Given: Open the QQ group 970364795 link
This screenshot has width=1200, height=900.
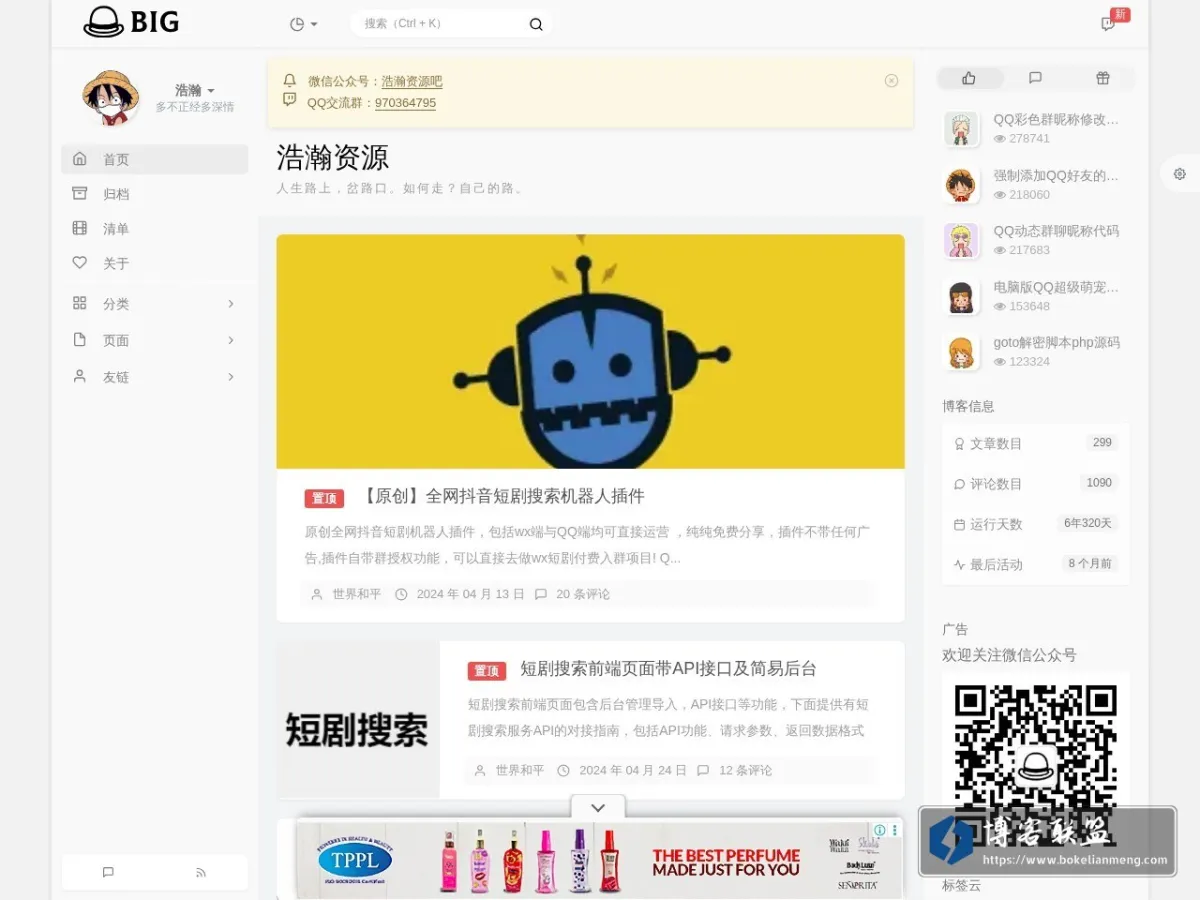Looking at the screenshot, I should pos(405,103).
